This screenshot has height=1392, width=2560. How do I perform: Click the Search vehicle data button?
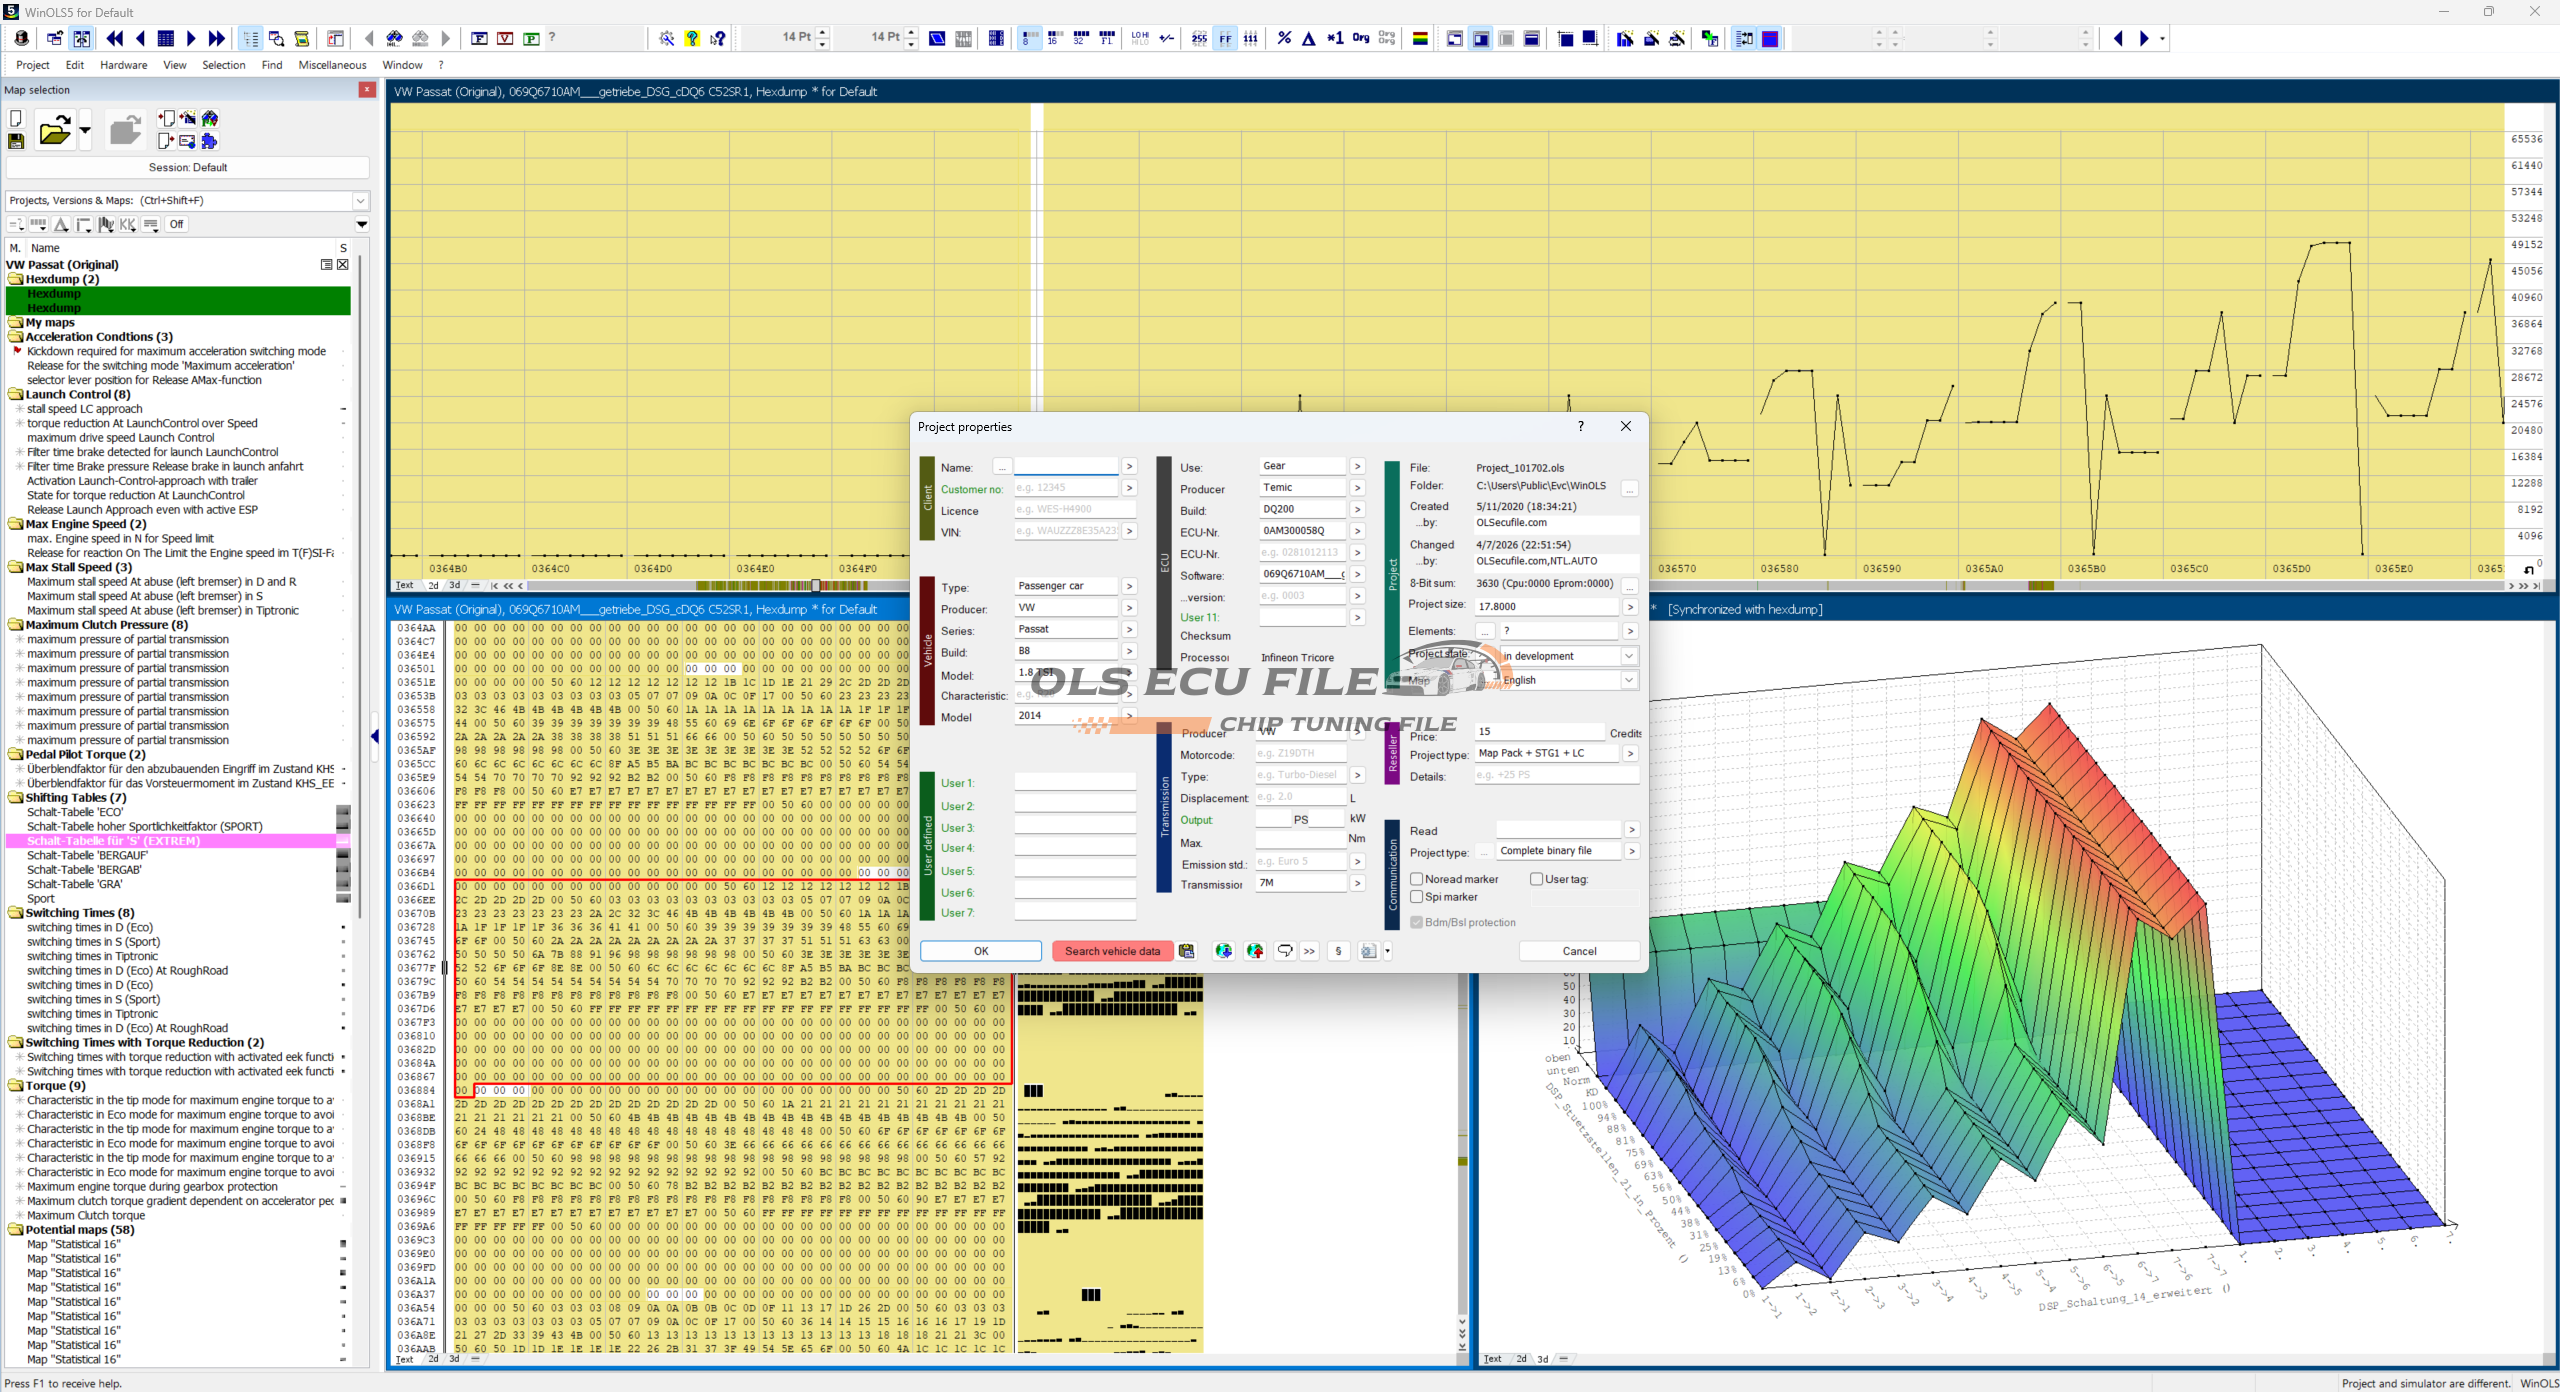tap(1112, 951)
